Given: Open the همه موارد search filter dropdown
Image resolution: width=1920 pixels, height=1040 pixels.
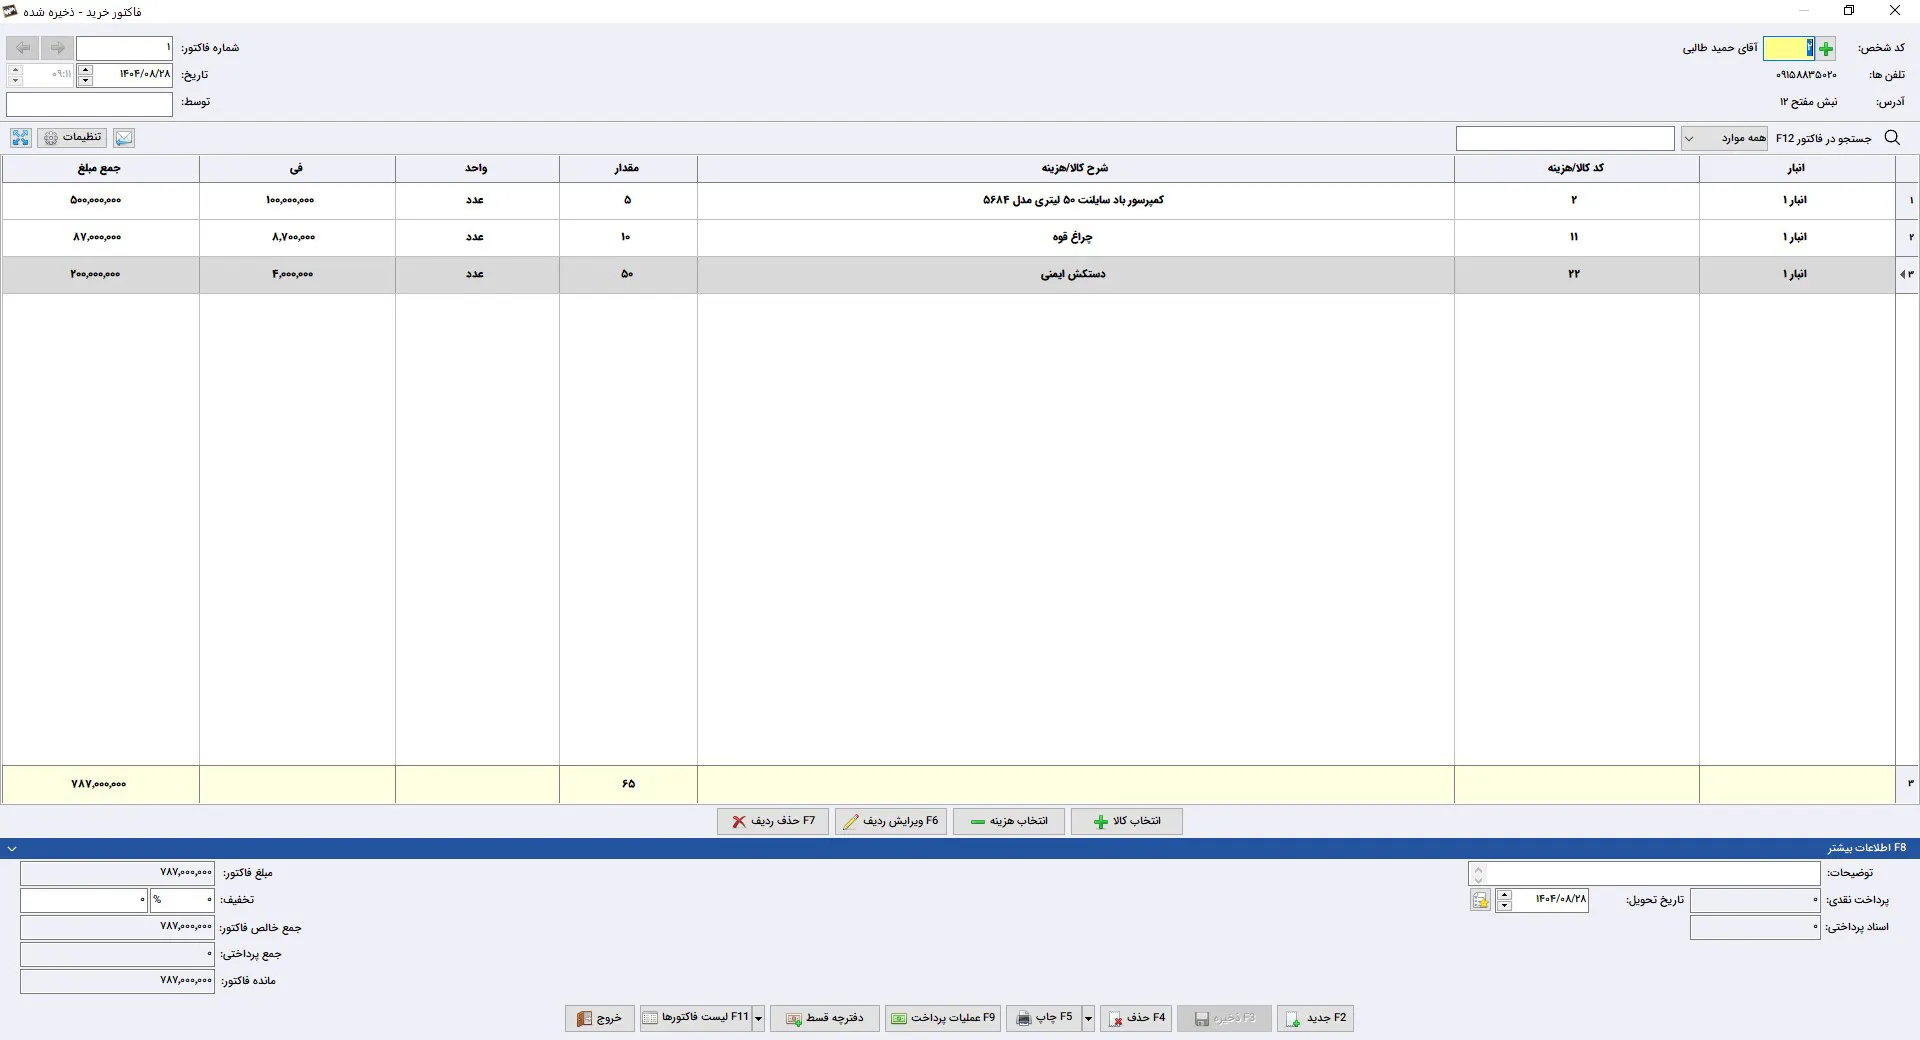Looking at the screenshot, I should point(1725,138).
